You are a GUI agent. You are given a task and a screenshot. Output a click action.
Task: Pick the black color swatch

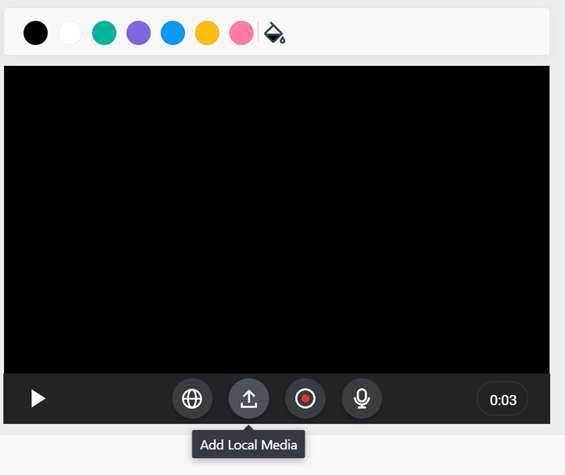coord(36,33)
